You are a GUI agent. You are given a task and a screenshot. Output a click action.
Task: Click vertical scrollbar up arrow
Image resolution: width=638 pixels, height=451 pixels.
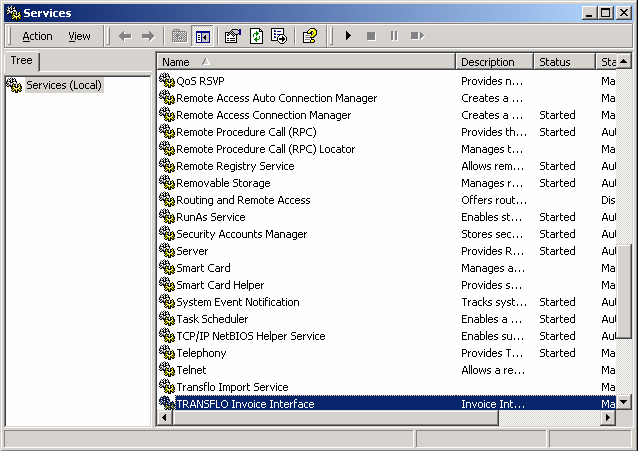point(624,62)
